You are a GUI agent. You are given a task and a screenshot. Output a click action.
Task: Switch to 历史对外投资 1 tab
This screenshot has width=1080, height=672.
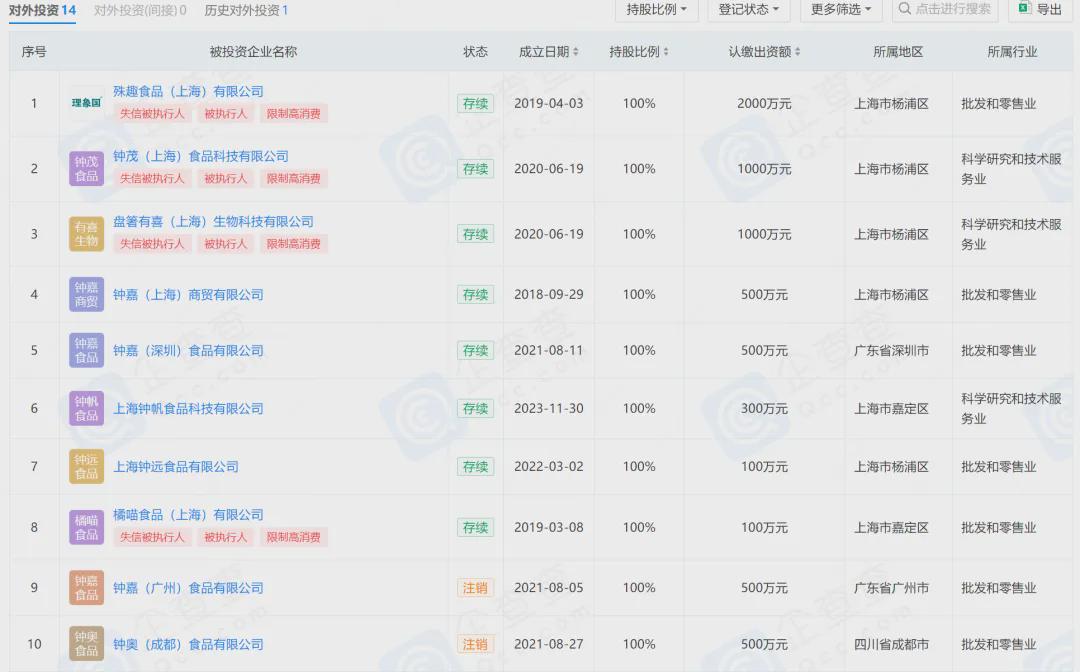(x=246, y=10)
